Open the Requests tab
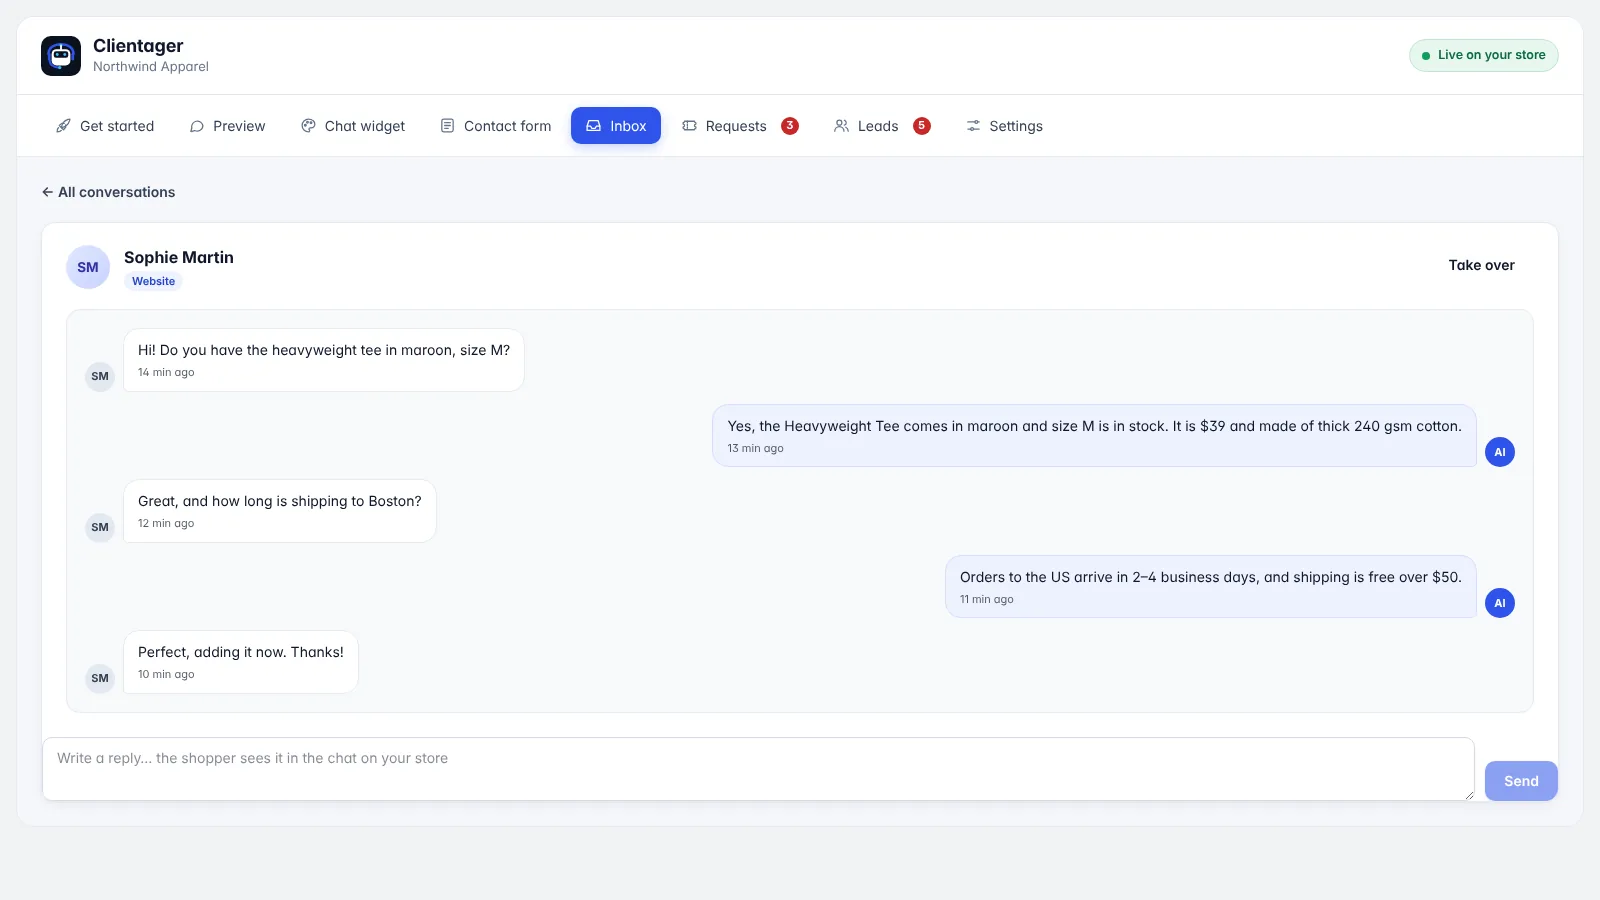This screenshot has width=1600, height=900. click(740, 126)
